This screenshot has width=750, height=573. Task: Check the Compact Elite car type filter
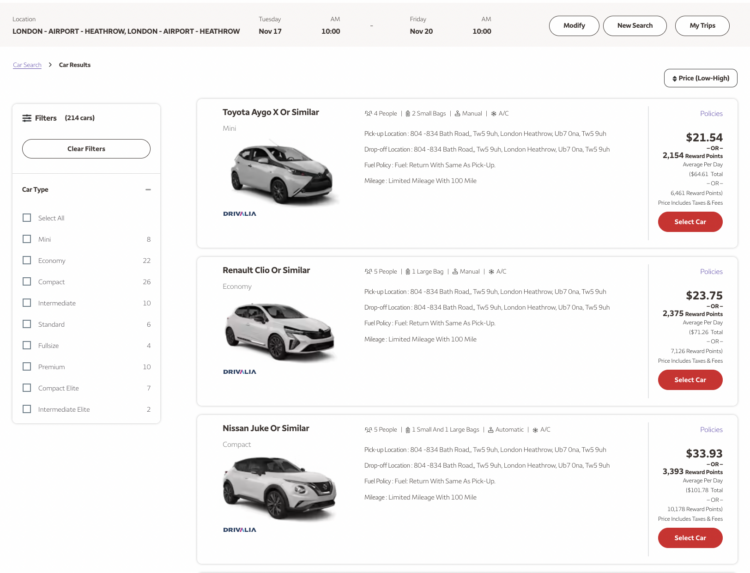[27, 388]
